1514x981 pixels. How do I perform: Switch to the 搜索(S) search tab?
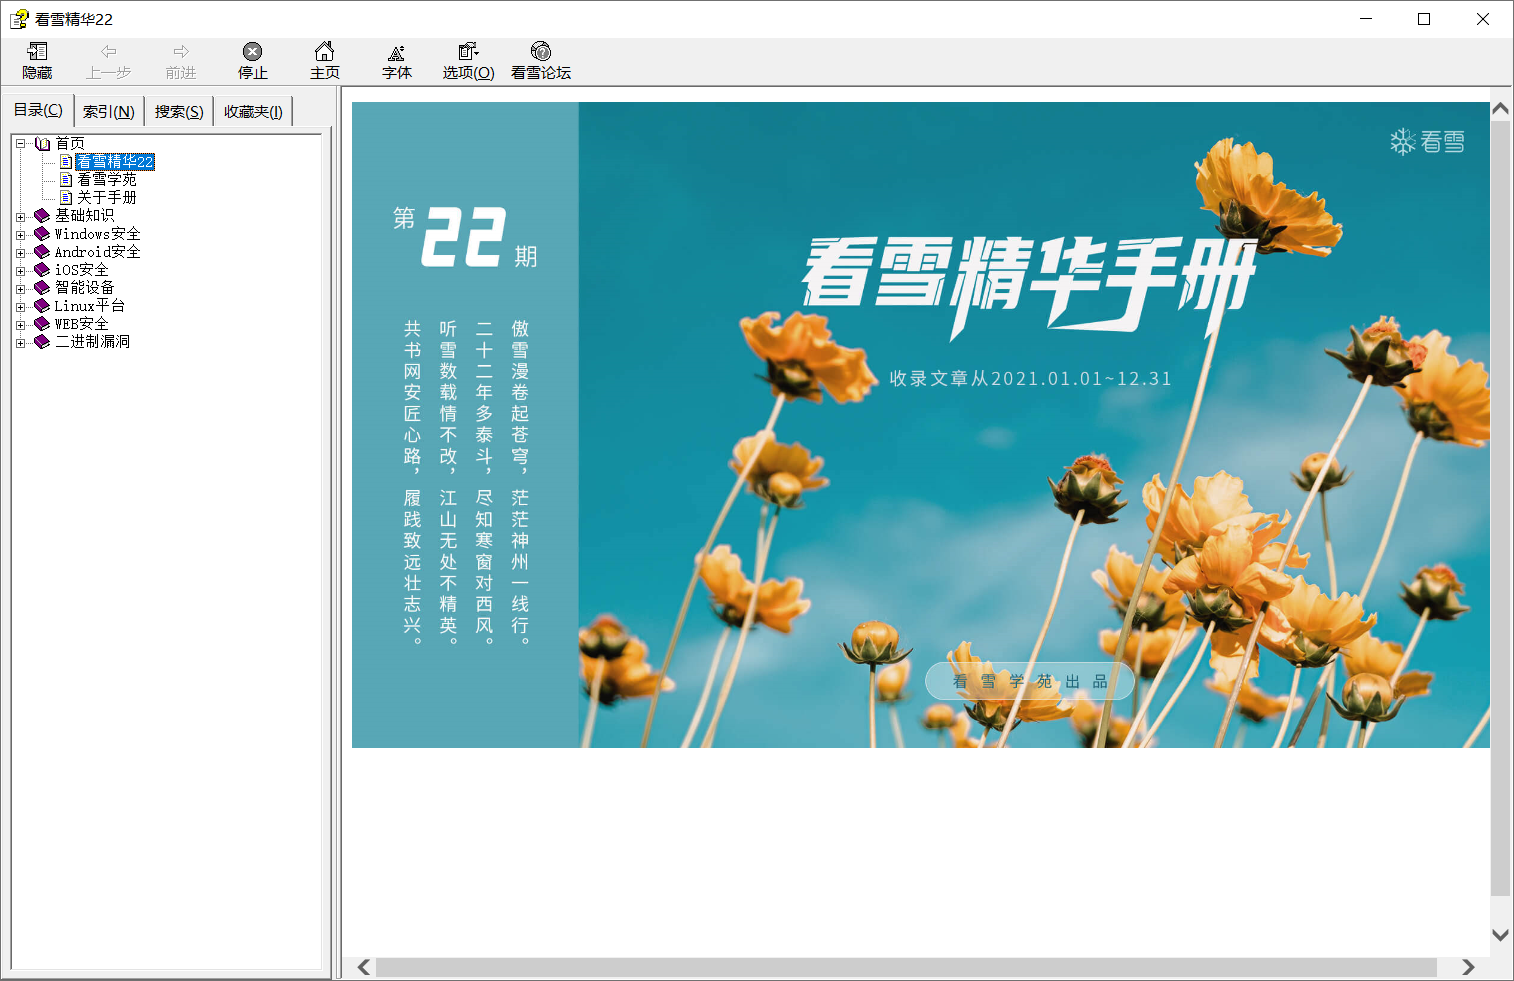point(179,112)
